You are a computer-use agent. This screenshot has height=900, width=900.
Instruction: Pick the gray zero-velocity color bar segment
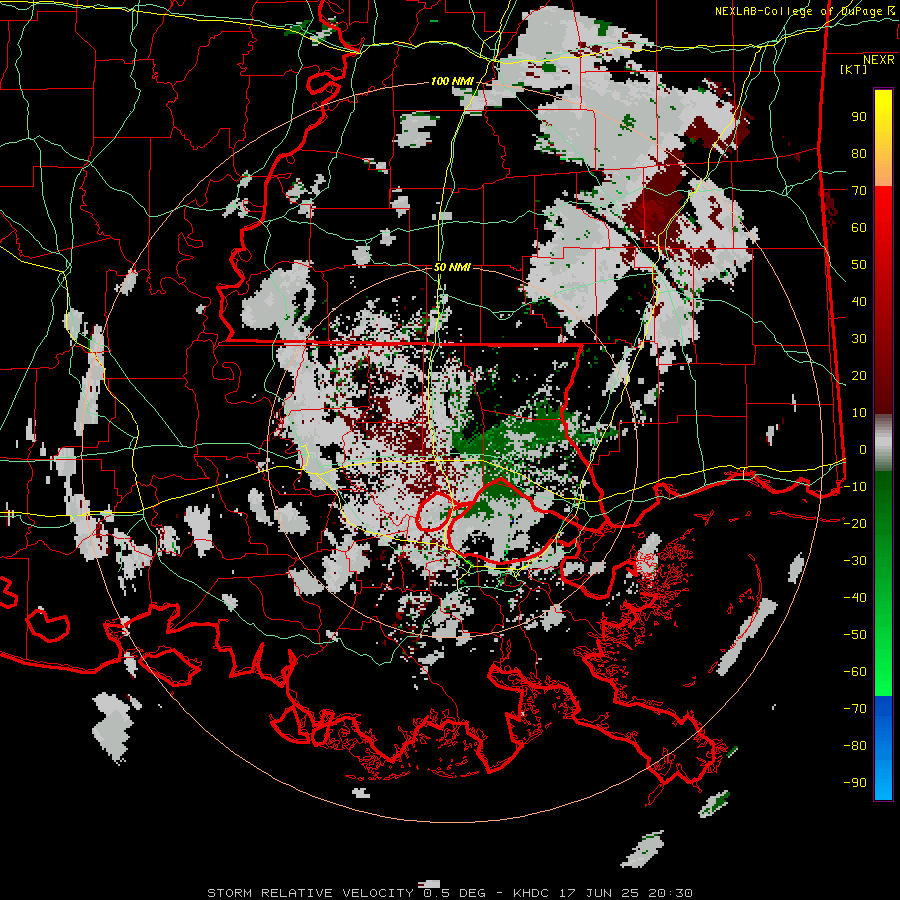tap(883, 443)
